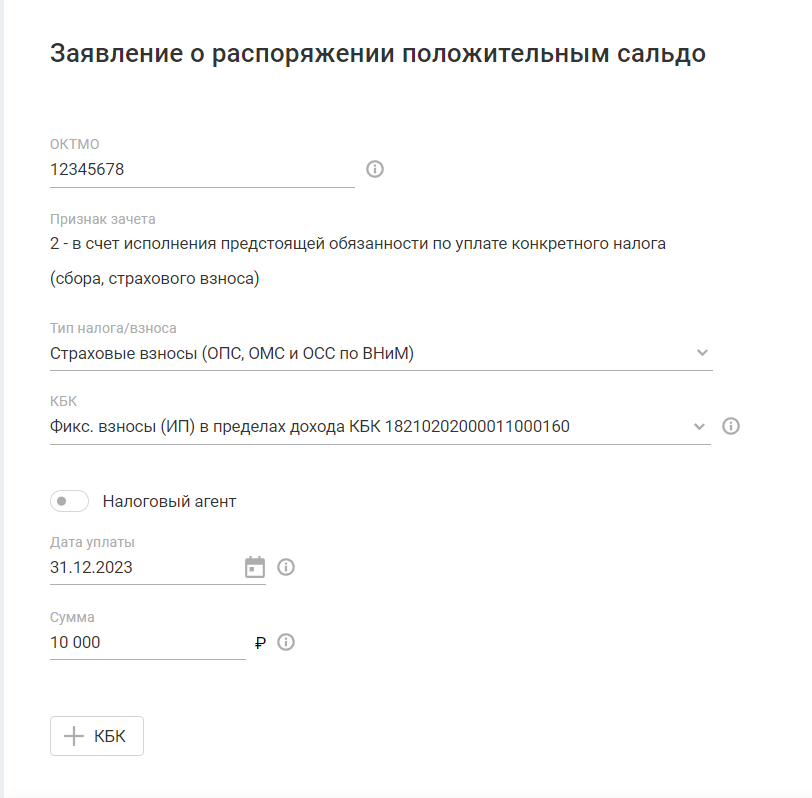Focus the Дата уплаты field 31.12.2023
This screenshot has width=812, height=798.
[140, 568]
